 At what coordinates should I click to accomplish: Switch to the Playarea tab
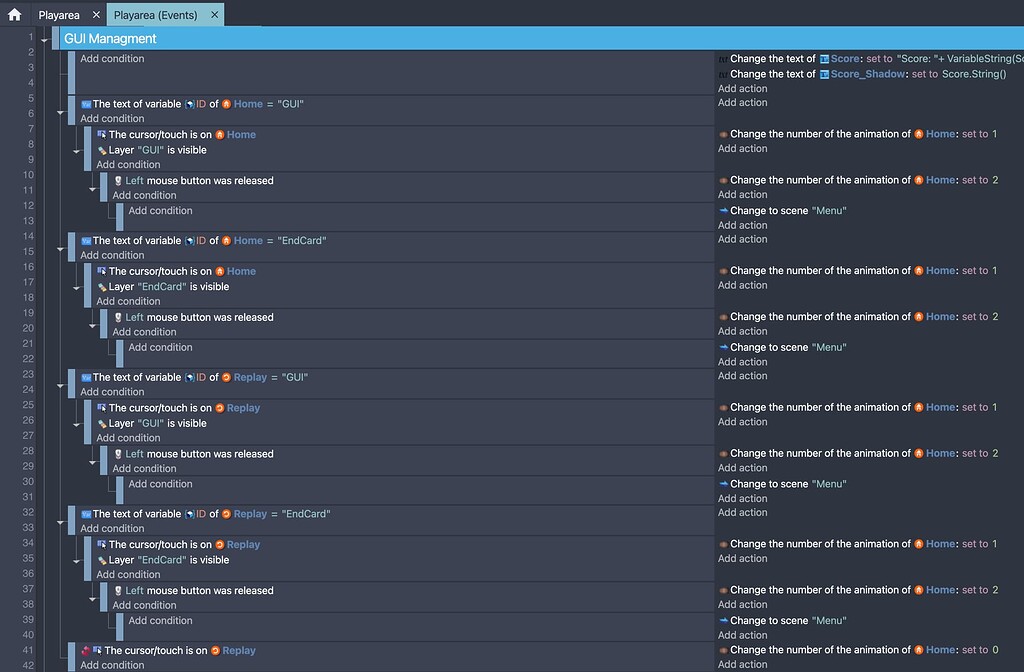pos(60,14)
